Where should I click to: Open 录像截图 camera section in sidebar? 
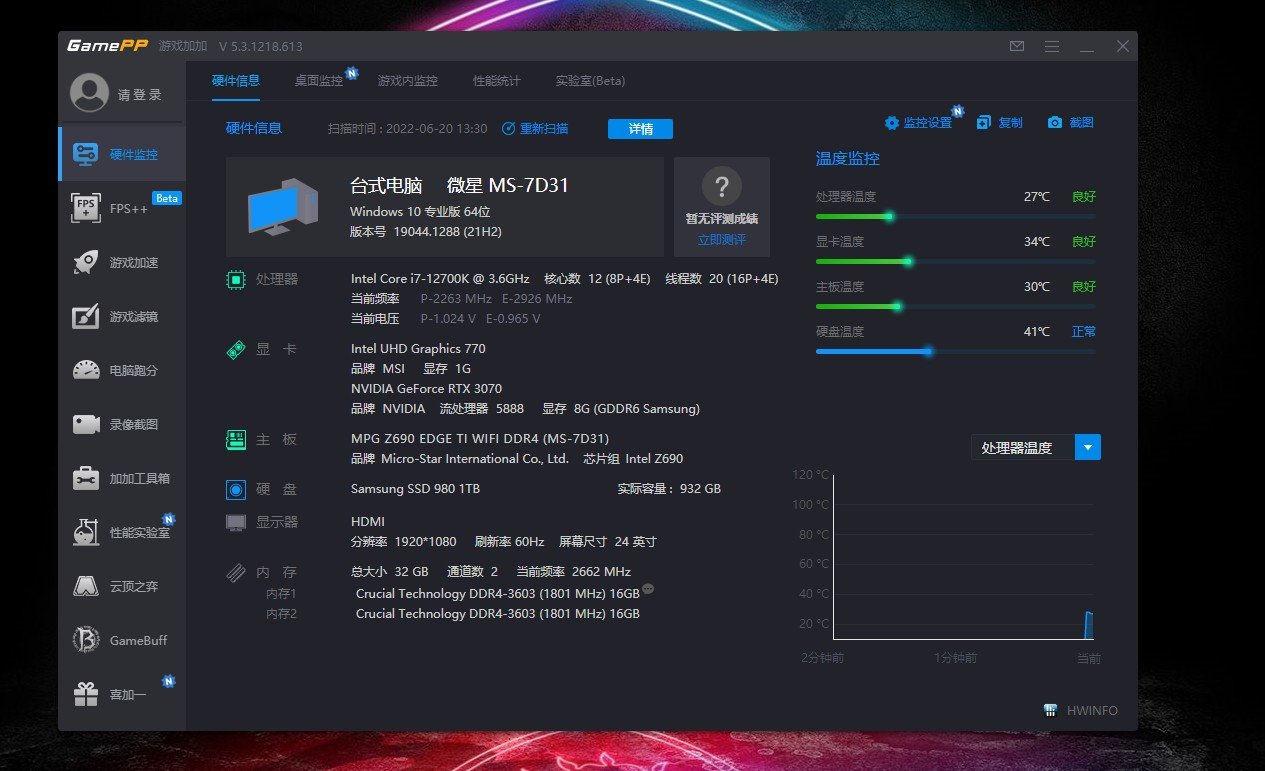pyautogui.click(x=122, y=424)
